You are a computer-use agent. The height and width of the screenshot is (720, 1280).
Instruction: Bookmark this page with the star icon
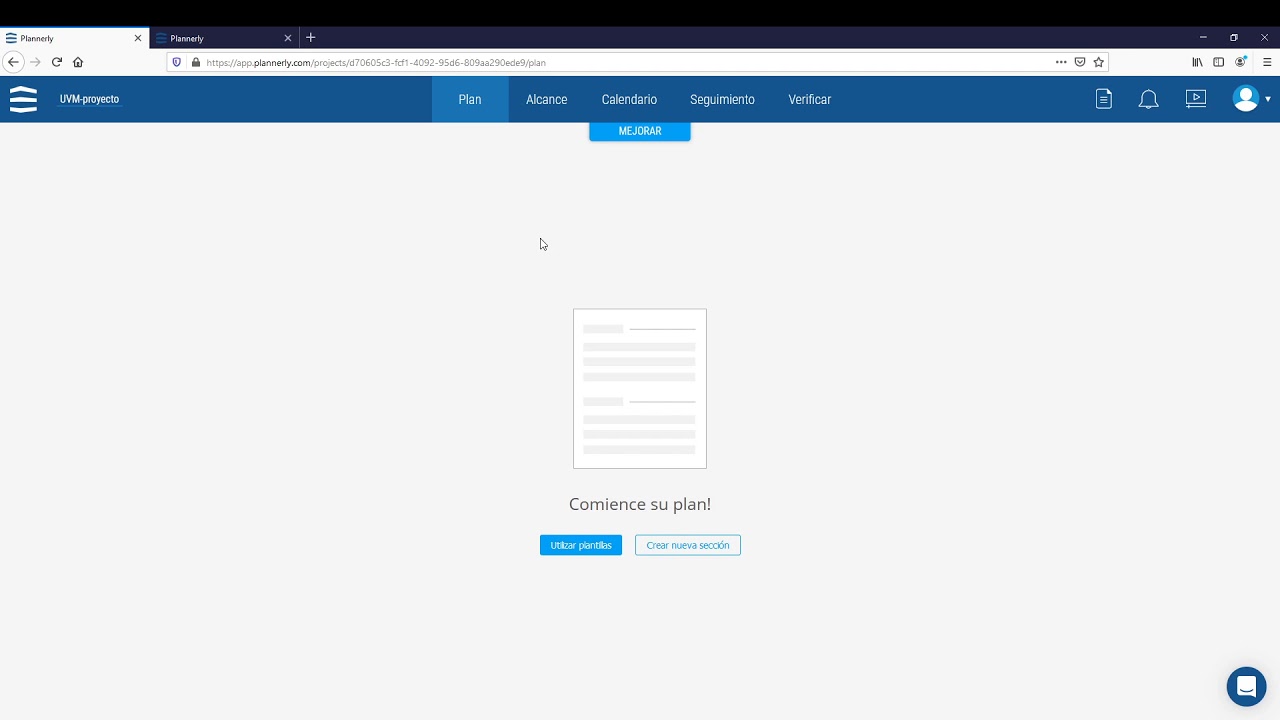(1098, 62)
